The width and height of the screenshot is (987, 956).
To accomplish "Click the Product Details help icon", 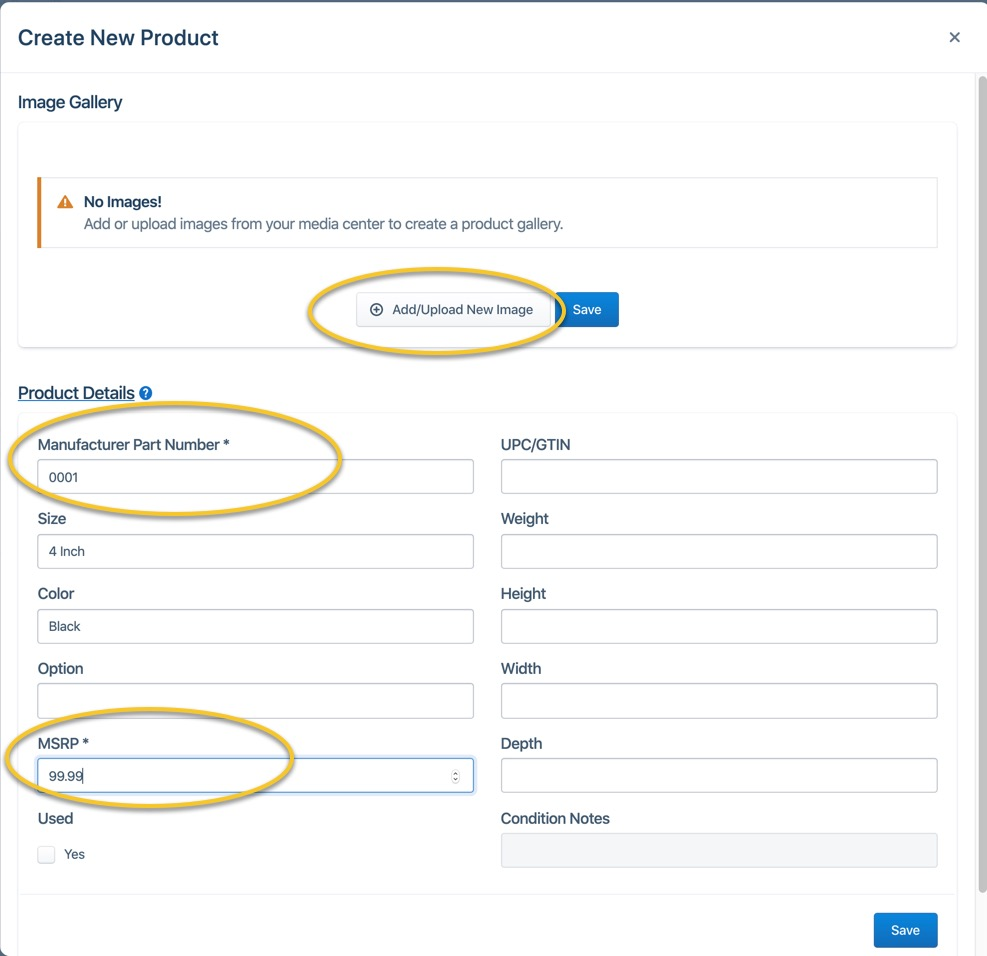I will (x=146, y=393).
